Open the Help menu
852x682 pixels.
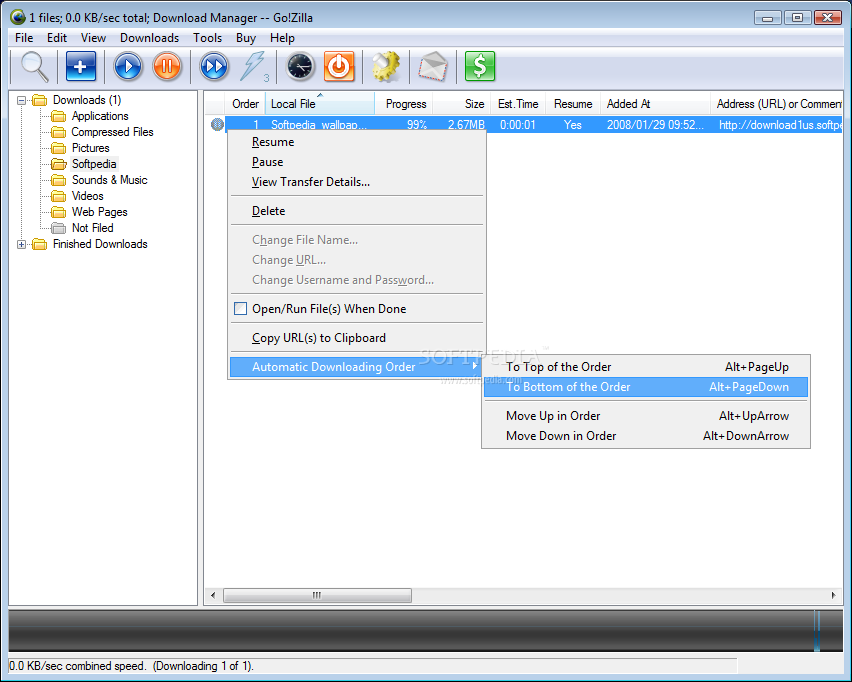(282, 37)
